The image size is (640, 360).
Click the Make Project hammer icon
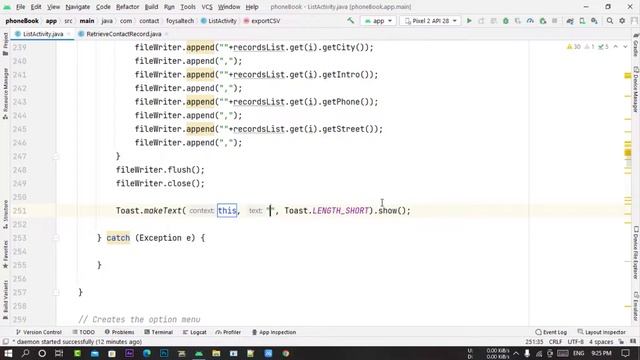(351, 20)
